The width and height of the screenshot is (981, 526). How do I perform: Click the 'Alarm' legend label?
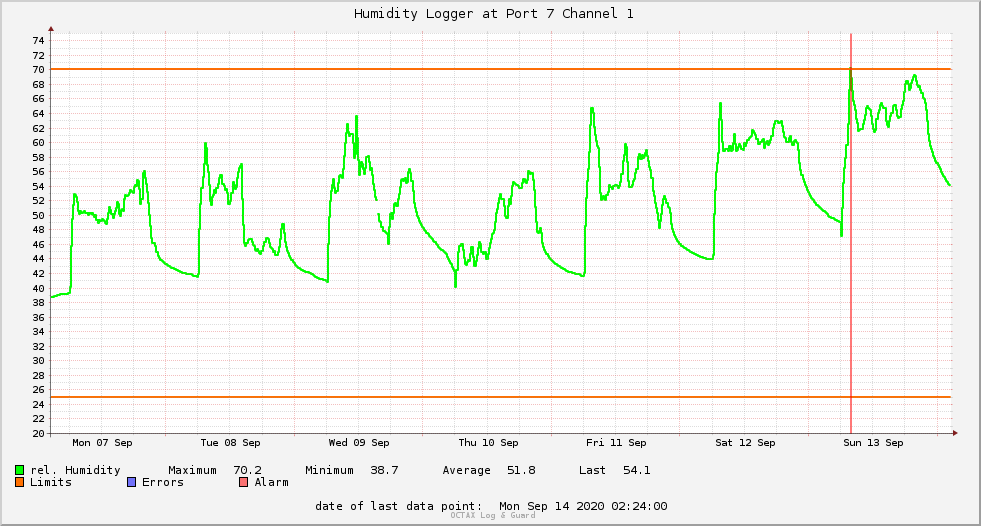[x=272, y=482]
